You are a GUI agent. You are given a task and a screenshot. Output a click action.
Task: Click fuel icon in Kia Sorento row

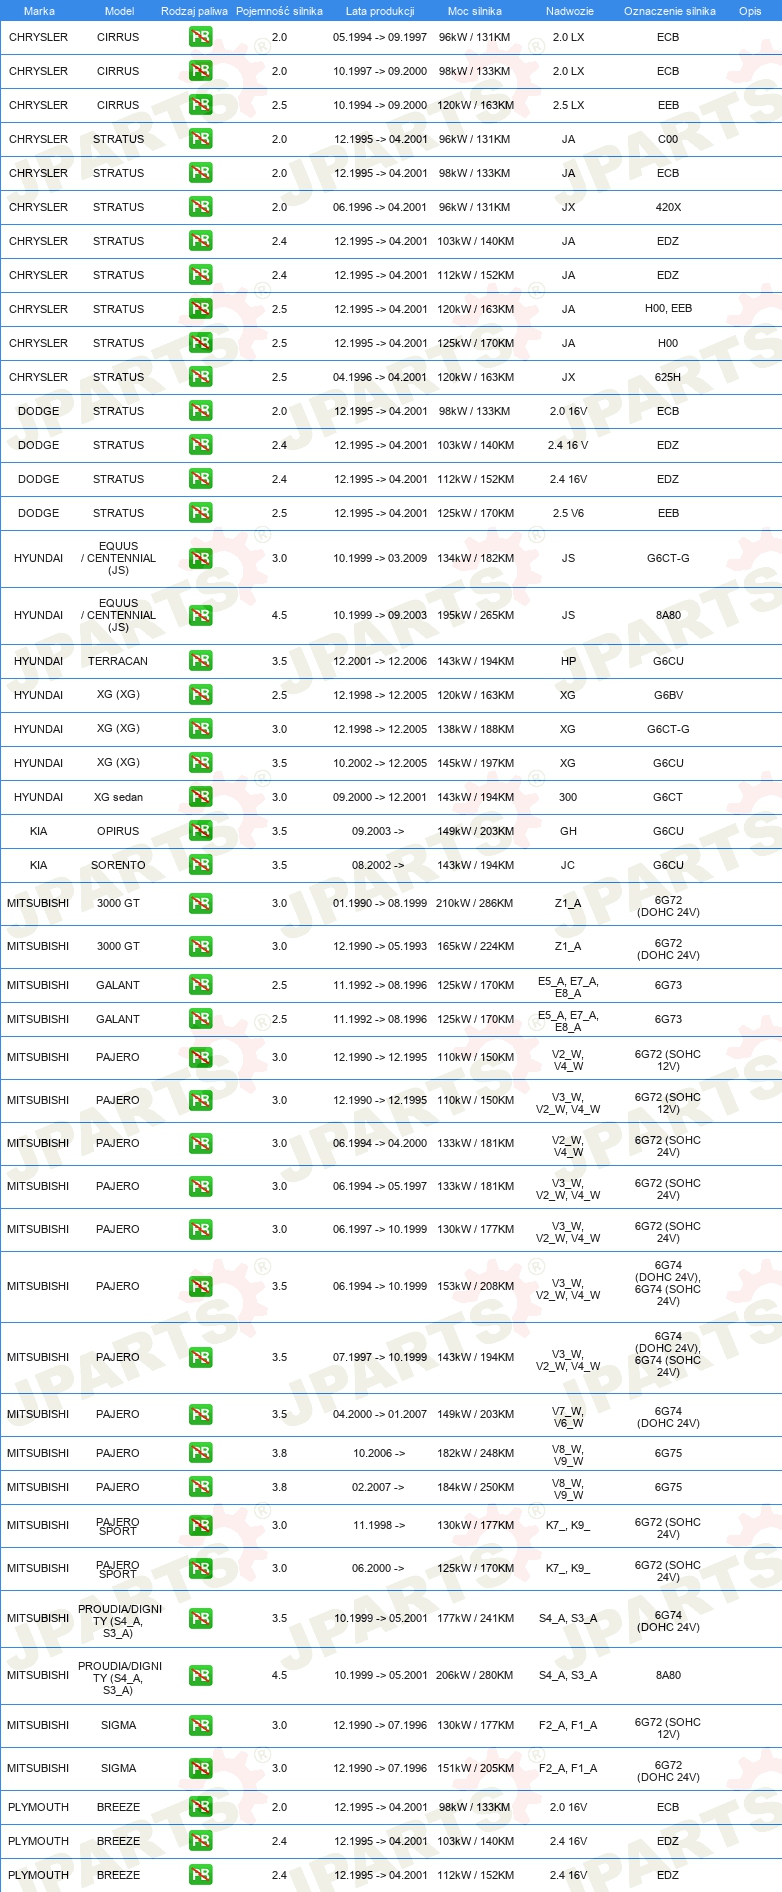[201, 865]
